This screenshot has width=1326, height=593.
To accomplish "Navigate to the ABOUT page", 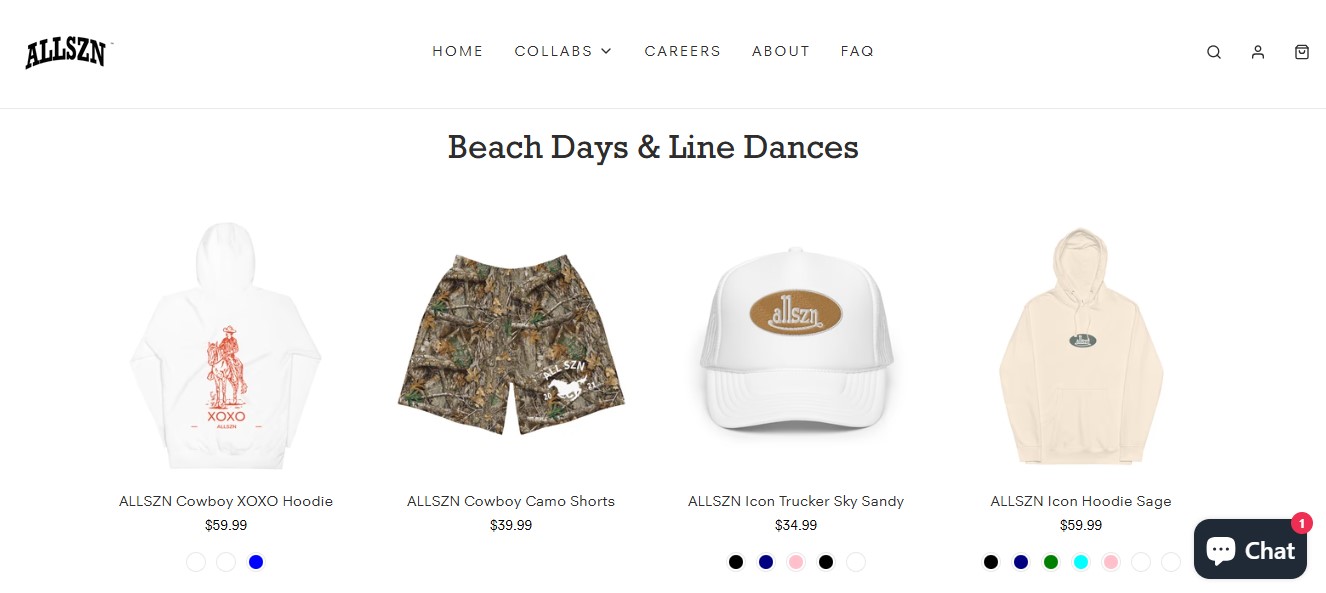I will click(x=780, y=51).
